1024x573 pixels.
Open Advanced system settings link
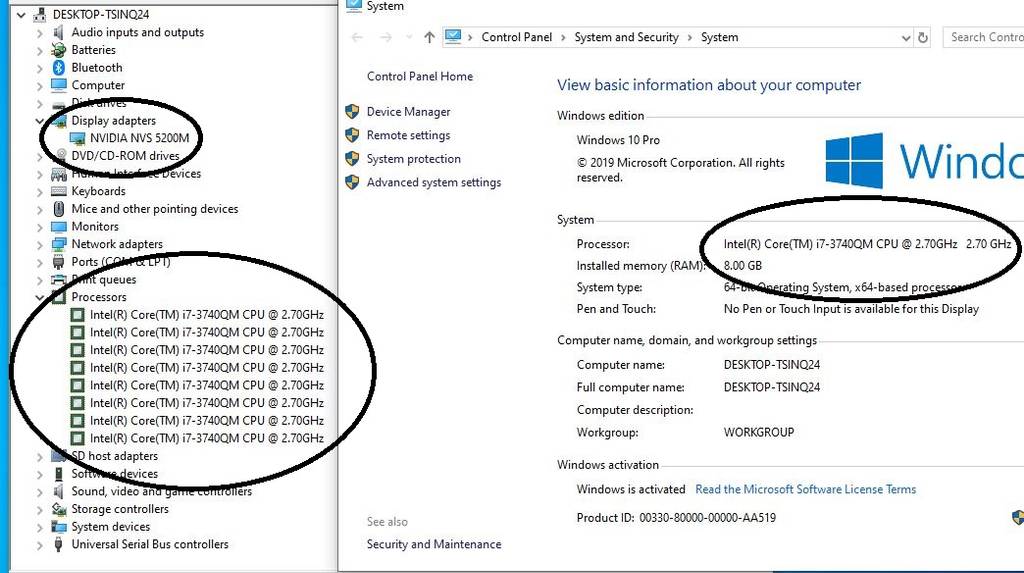[434, 182]
